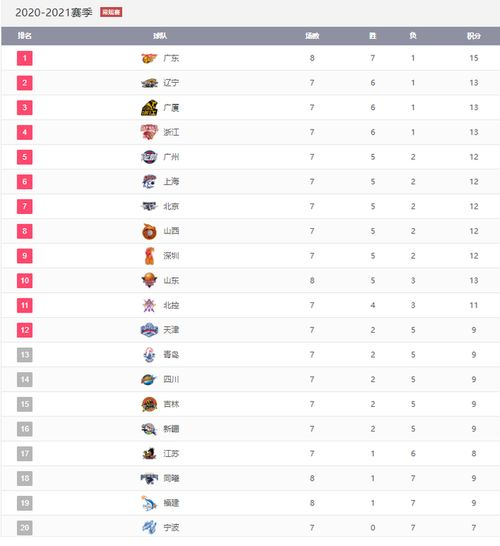Sort by the 胜 column header

click(x=373, y=36)
